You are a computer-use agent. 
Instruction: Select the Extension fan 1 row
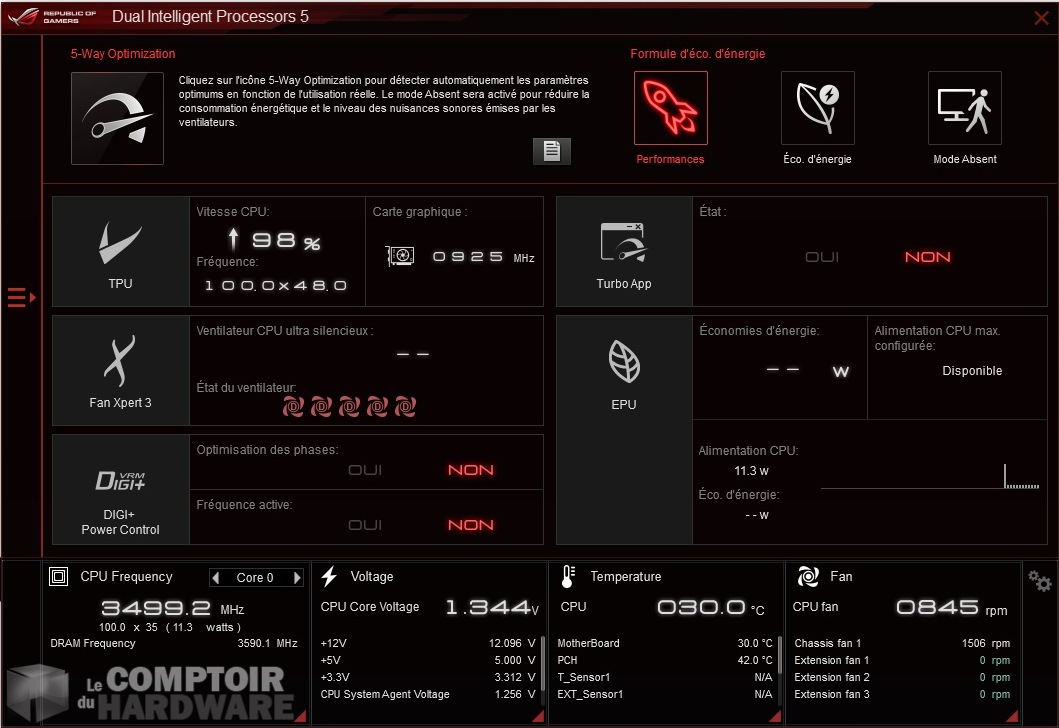[x=902, y=660]
